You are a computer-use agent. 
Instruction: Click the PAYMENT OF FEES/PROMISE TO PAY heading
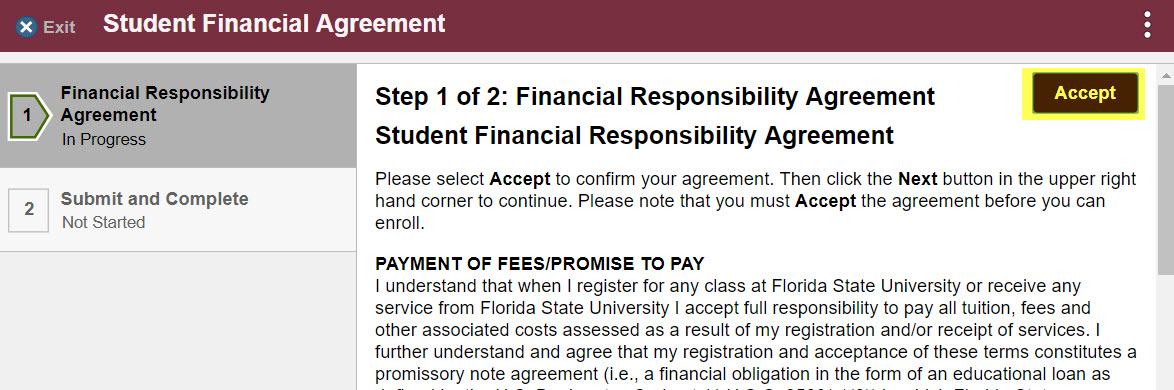pyautogui.click(x=540, y=263)
